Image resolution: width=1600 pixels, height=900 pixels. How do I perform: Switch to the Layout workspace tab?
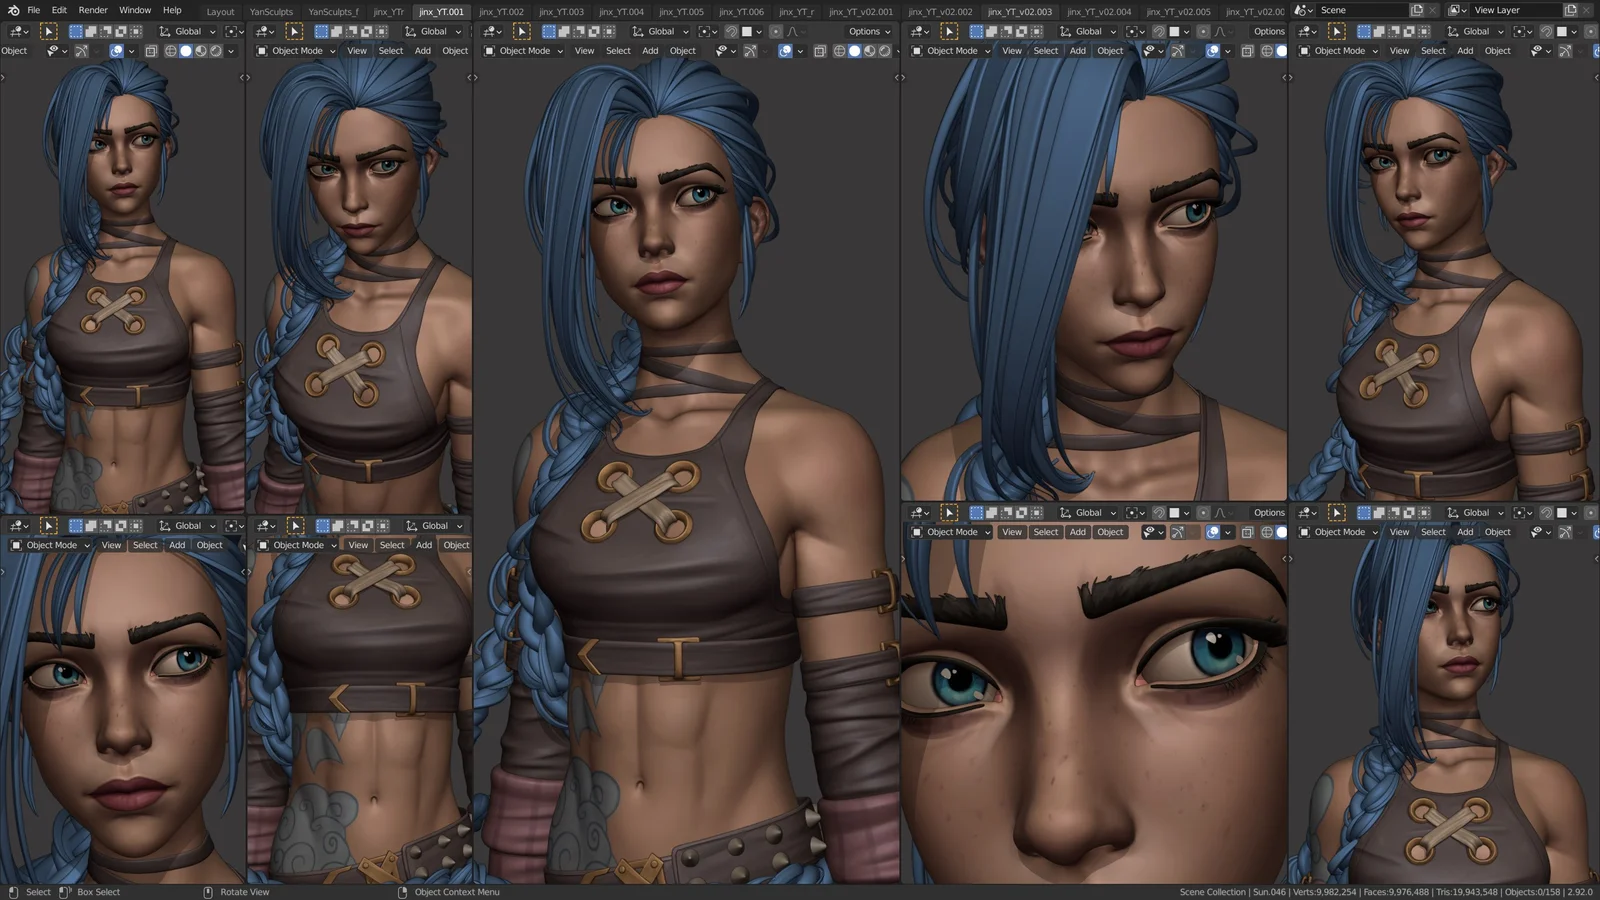220,10
